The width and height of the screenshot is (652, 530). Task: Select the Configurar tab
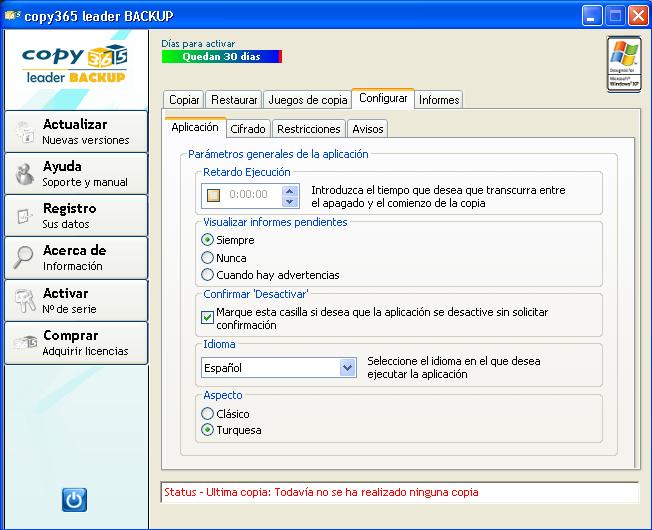[x=383, y=99]
